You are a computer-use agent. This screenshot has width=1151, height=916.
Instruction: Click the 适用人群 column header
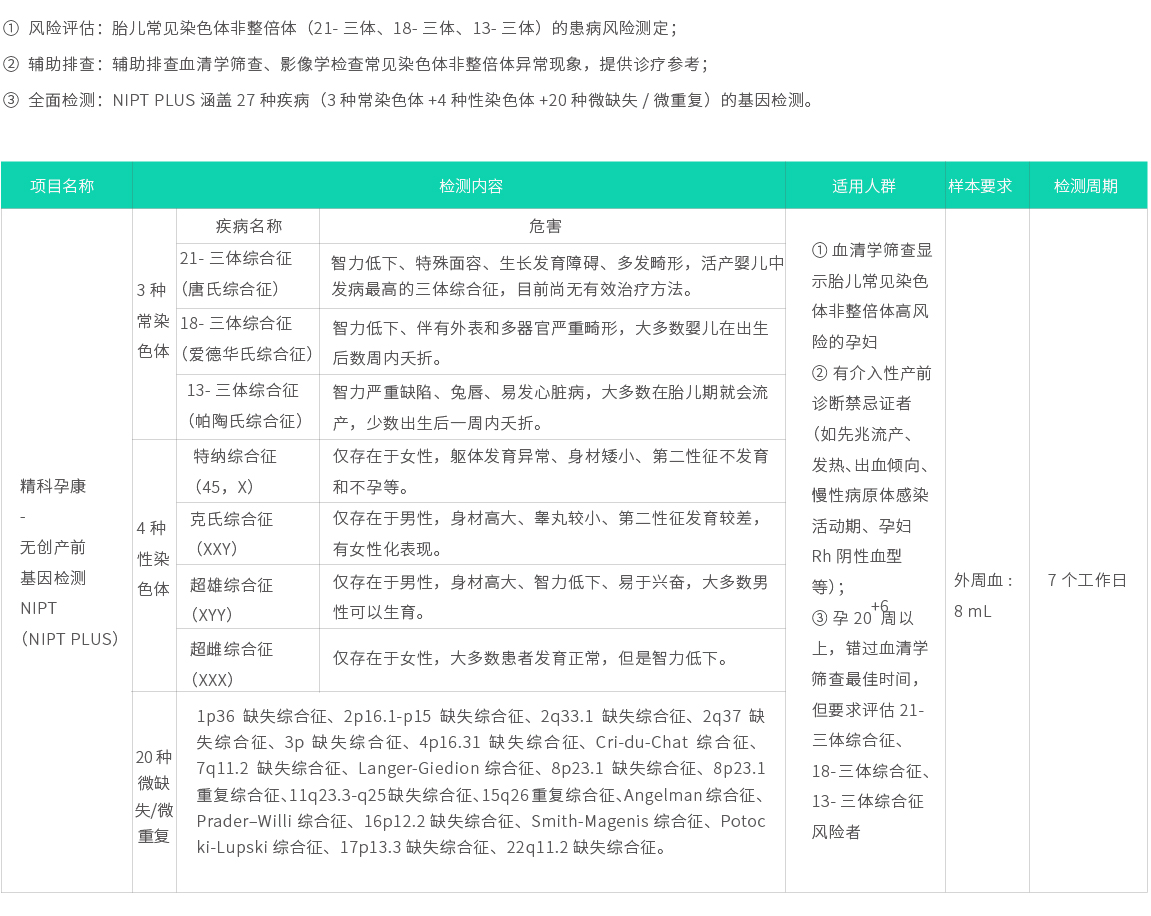coord(864,184)
